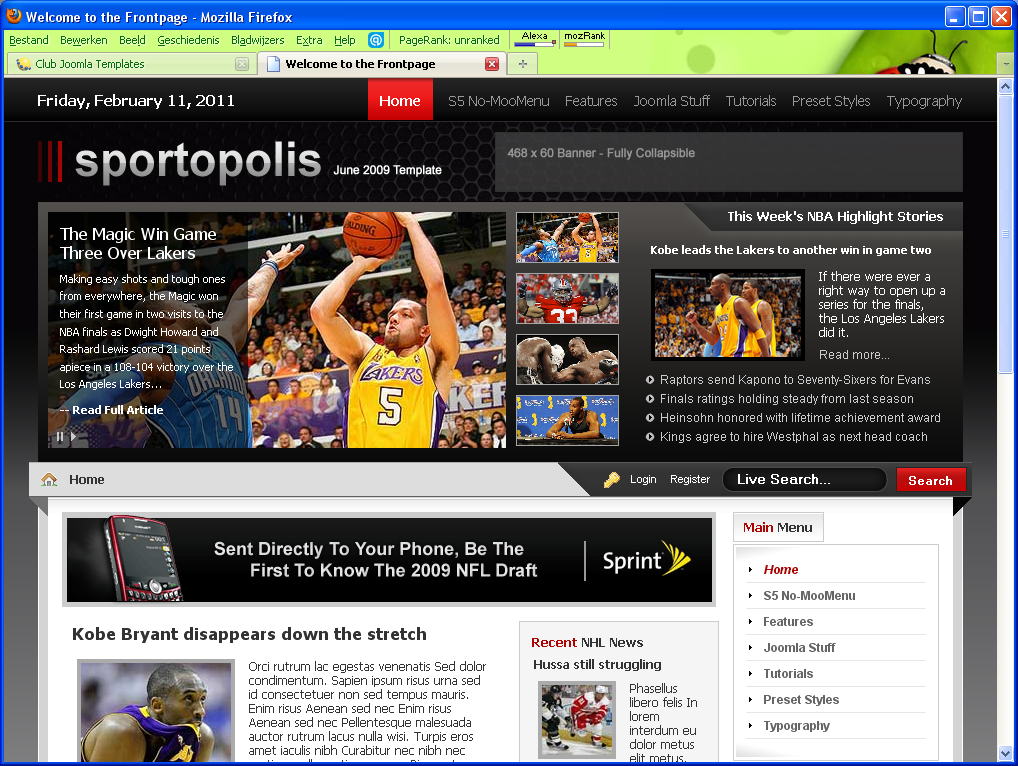Click the Alexa rank indicator

tap(535, 39)
